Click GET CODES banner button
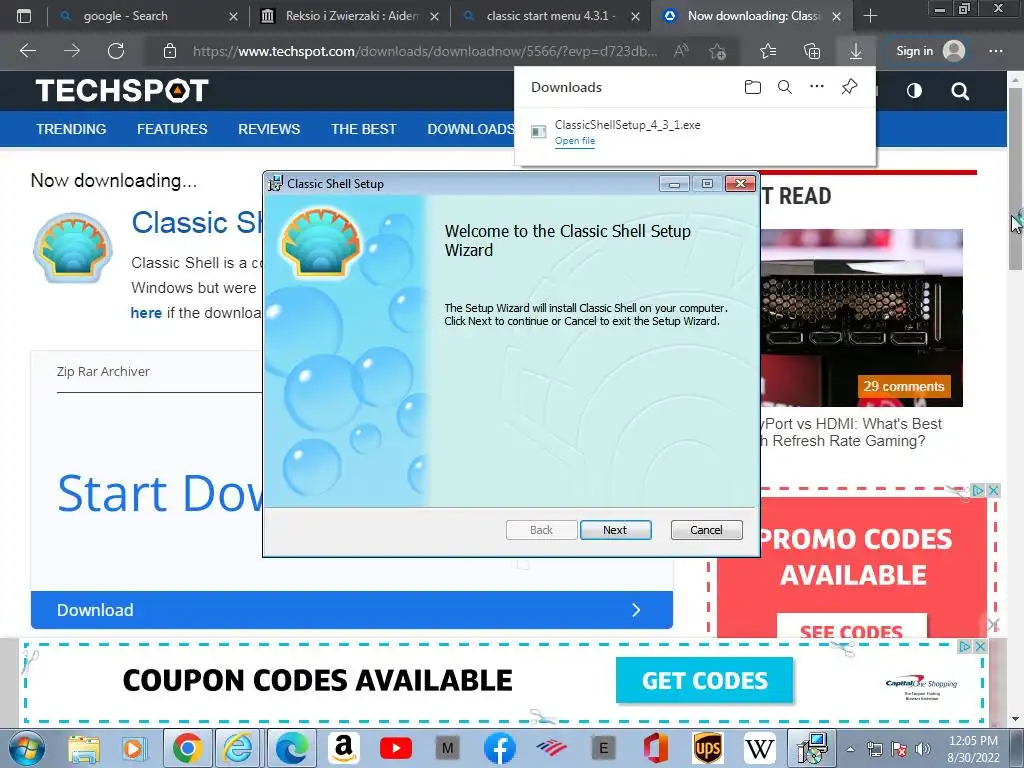 pyautogui.click(x=704, y=680)
